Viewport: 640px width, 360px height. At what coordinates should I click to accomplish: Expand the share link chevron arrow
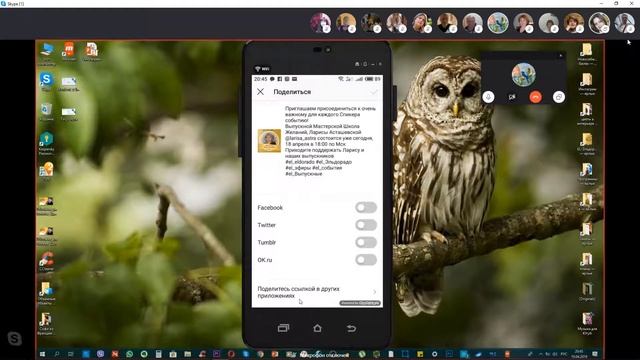point(375,292)
